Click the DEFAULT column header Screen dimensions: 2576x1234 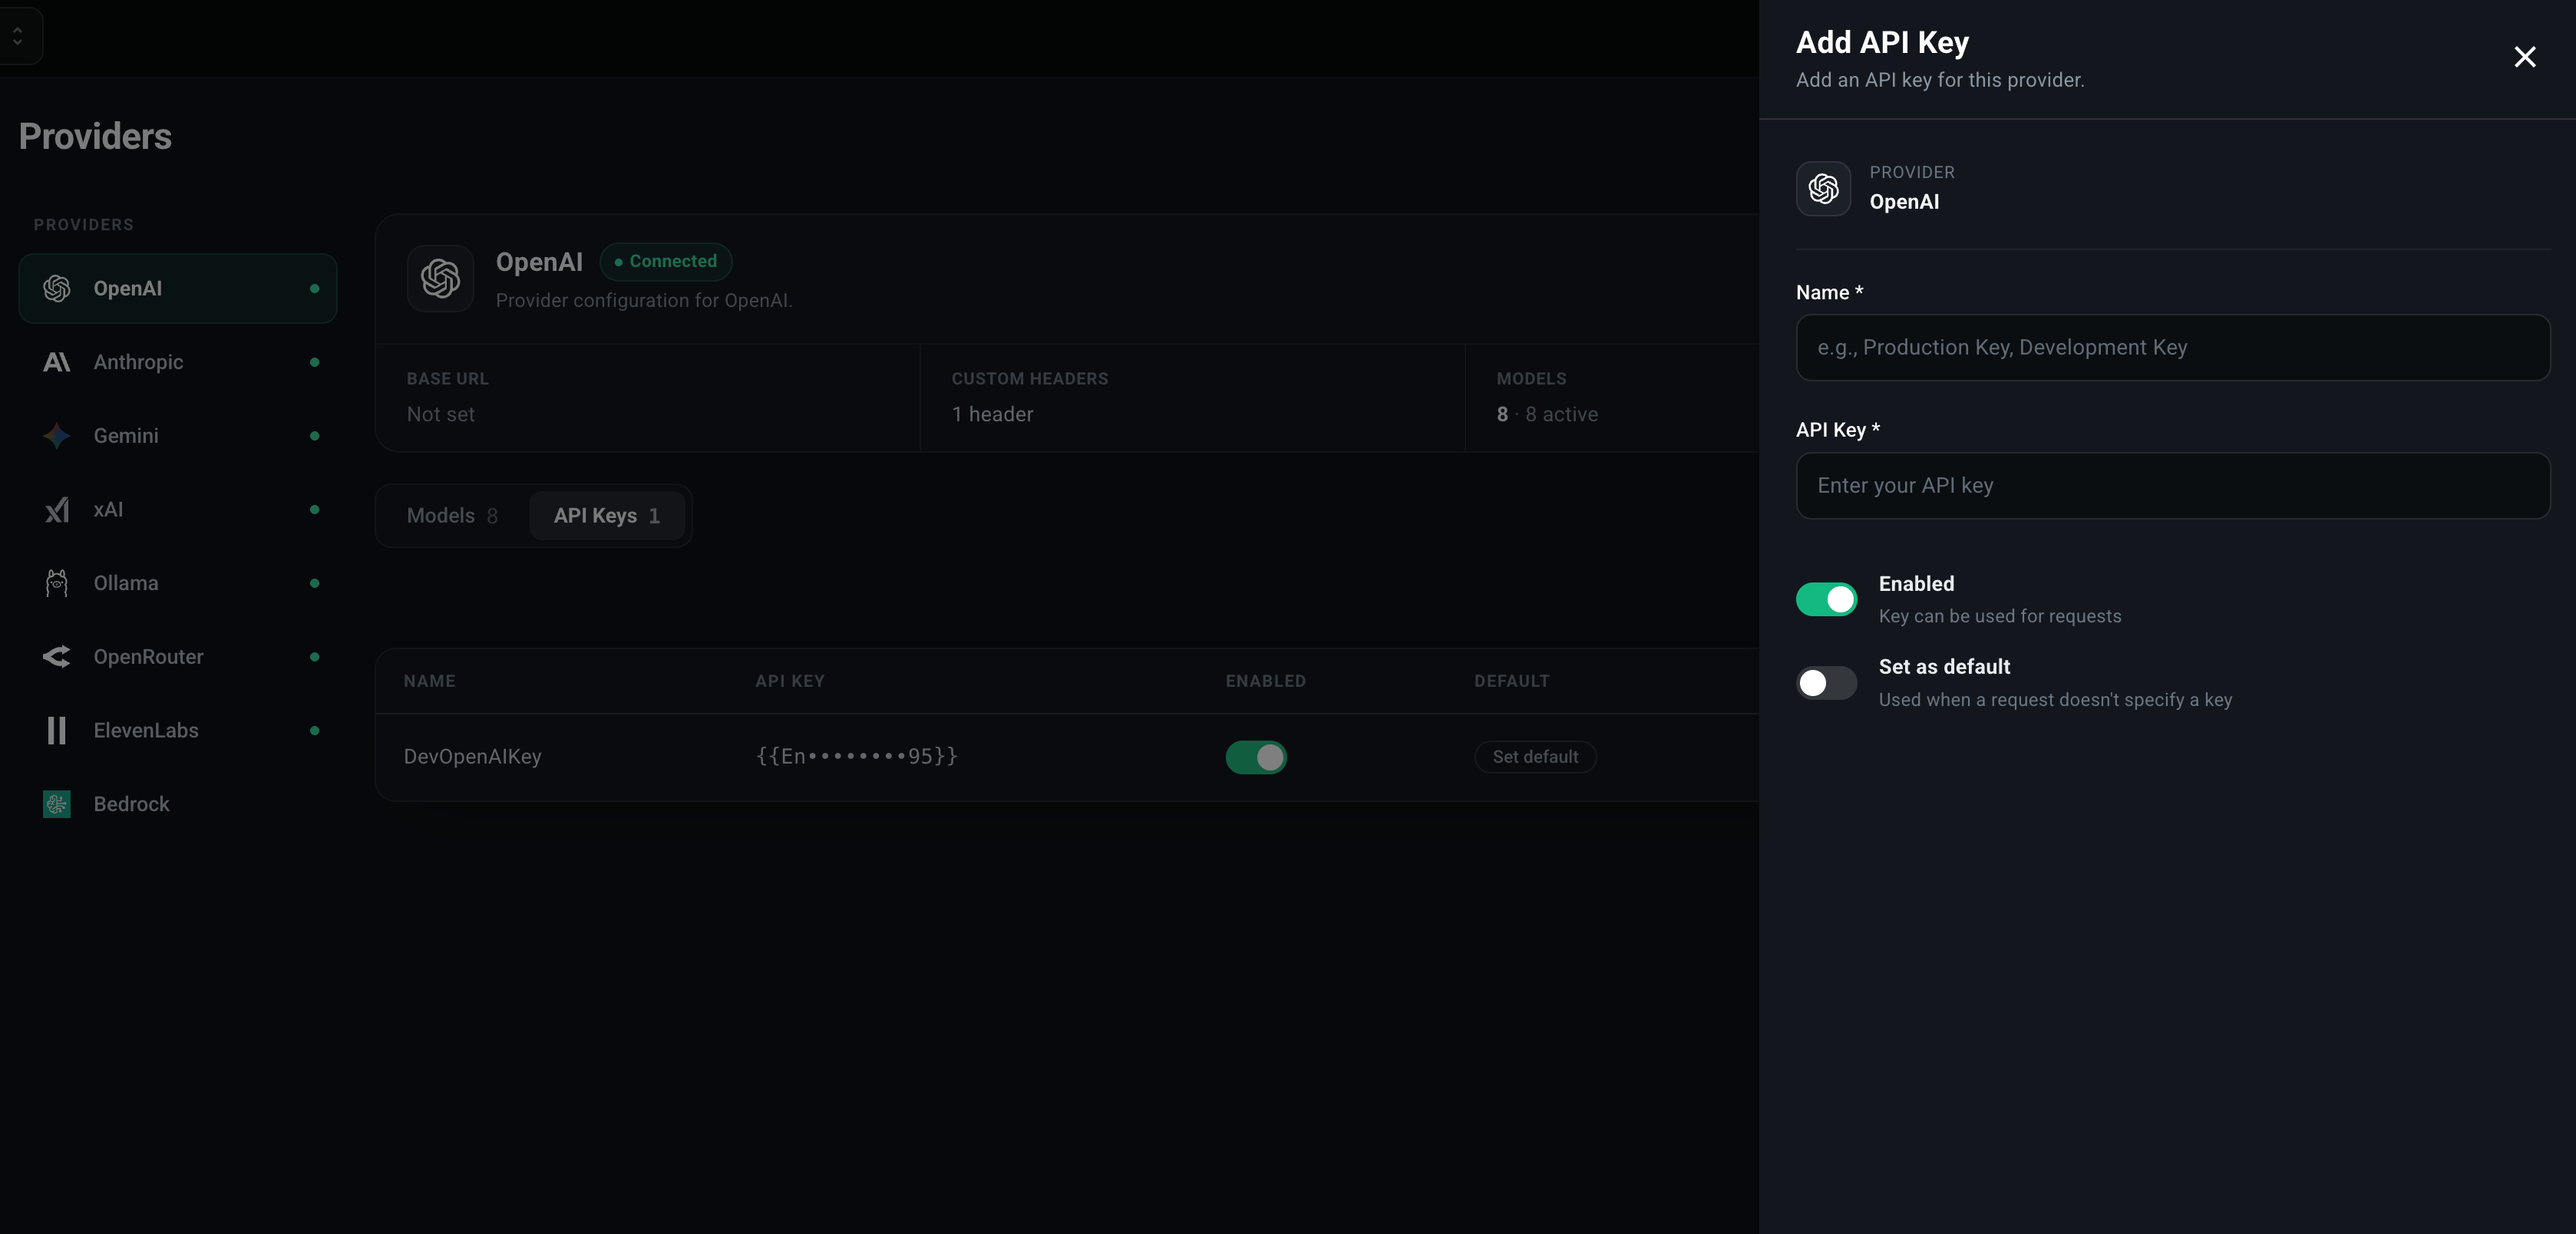pos(1512,681)
